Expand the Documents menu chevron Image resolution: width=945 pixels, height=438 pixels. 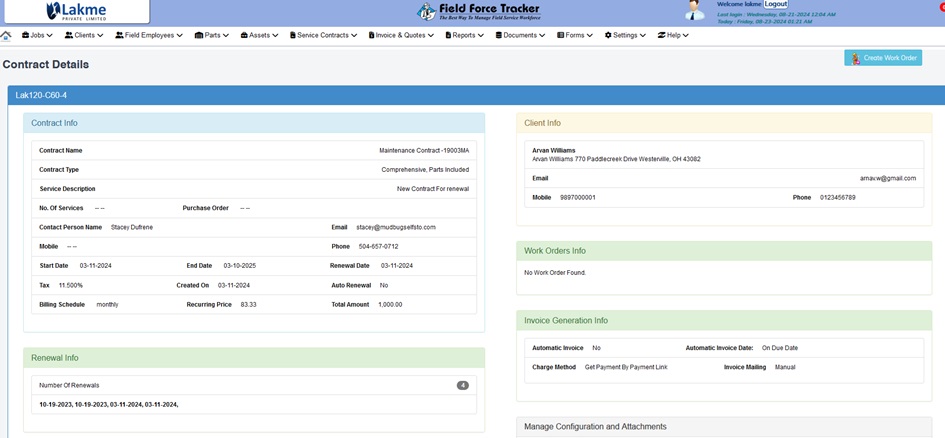(x=542, y=36)
